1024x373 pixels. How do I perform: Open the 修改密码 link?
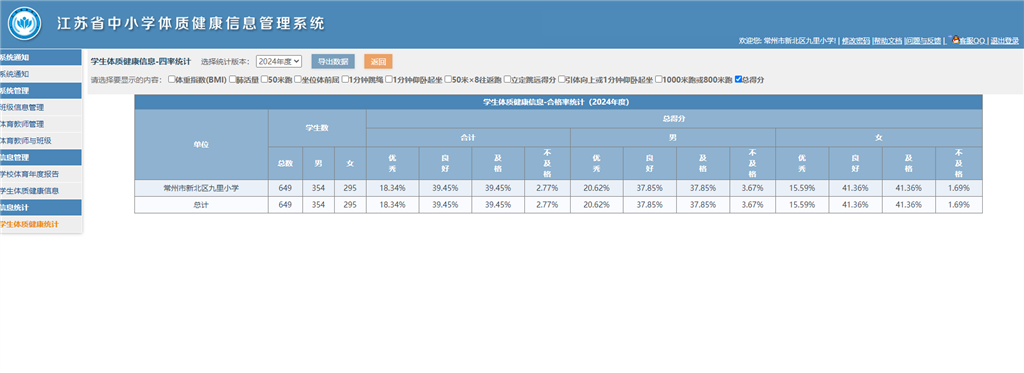(856, 41)
